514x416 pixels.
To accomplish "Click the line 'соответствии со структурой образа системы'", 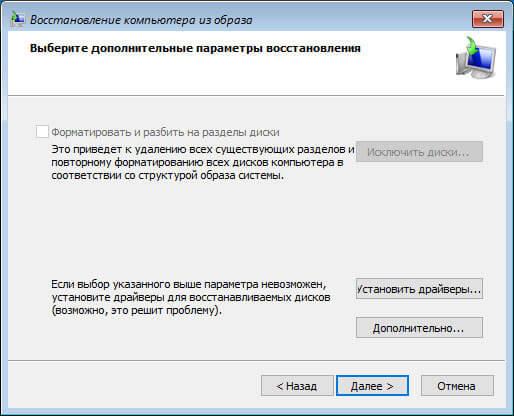I will [x=168, y=175].
